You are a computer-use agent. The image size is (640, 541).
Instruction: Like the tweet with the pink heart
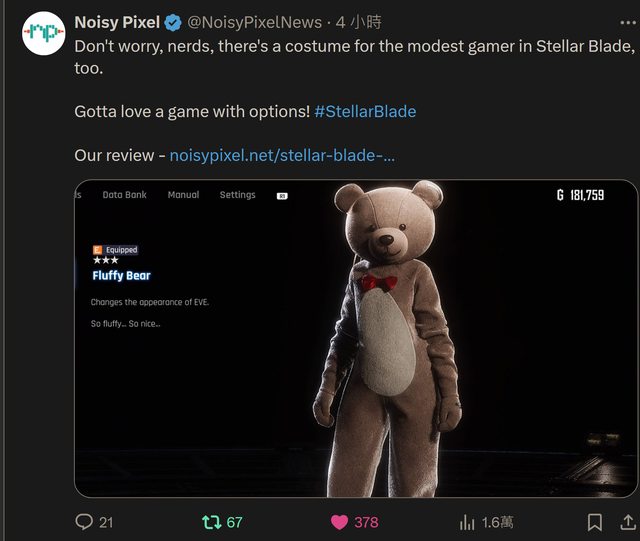339,521
